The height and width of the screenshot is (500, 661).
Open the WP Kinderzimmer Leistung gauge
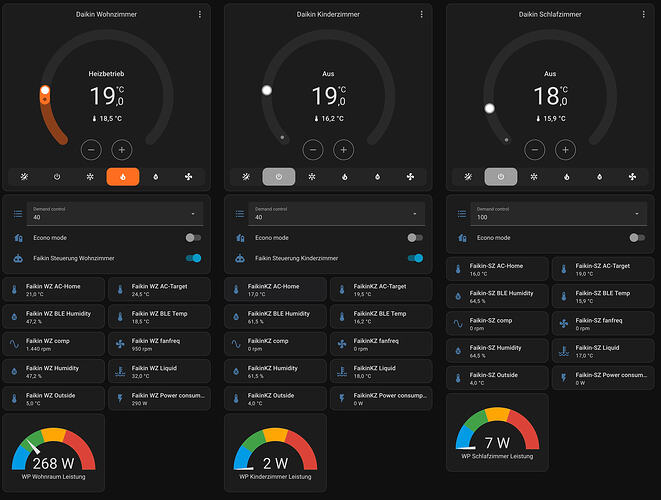pyautogui.click(x=275, y=453)
